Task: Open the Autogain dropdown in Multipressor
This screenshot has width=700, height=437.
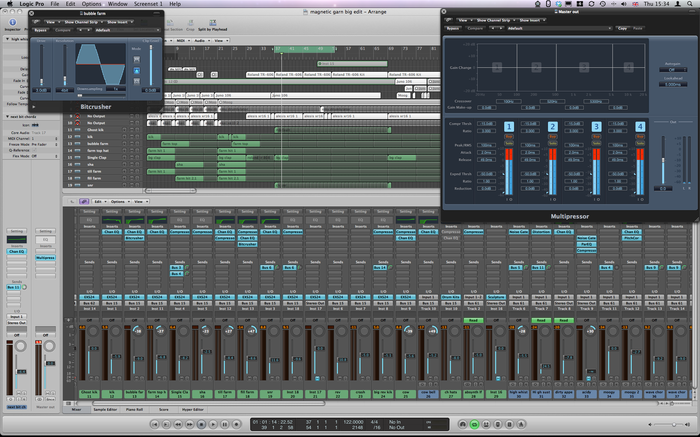Action: pyautogui.click(x=673, y=70)
